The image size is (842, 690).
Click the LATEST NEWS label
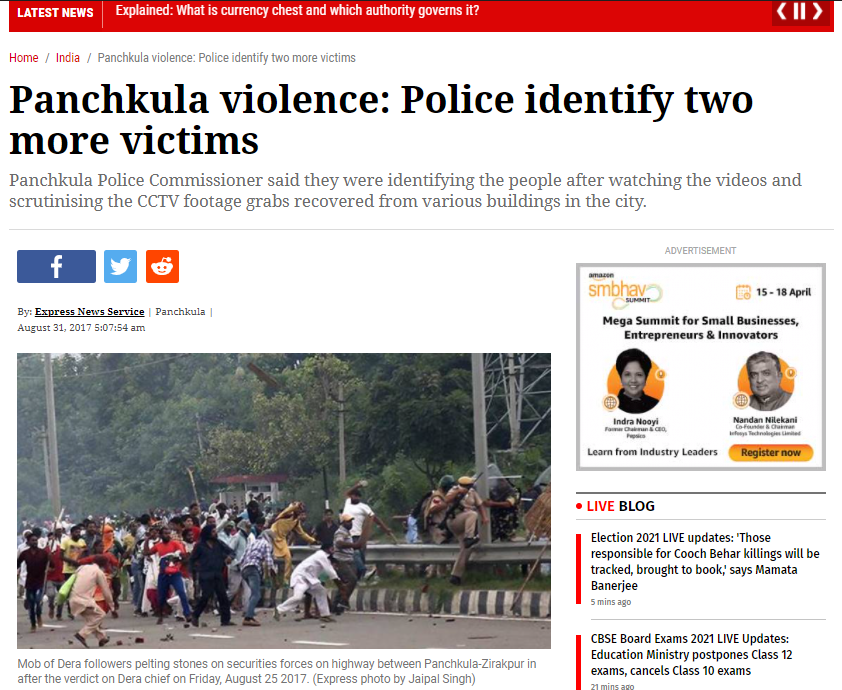tap(55, 12)
